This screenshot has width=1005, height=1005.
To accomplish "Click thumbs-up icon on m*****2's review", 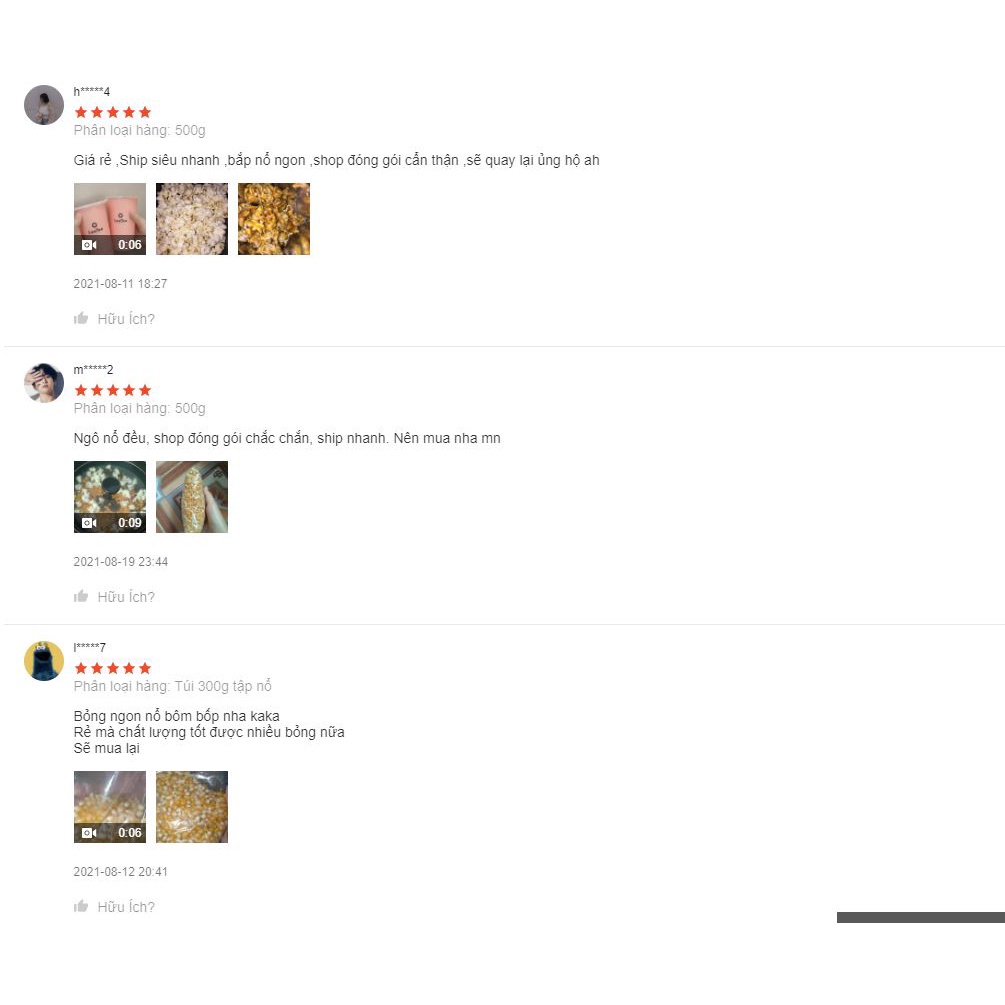I will (81, 597).
